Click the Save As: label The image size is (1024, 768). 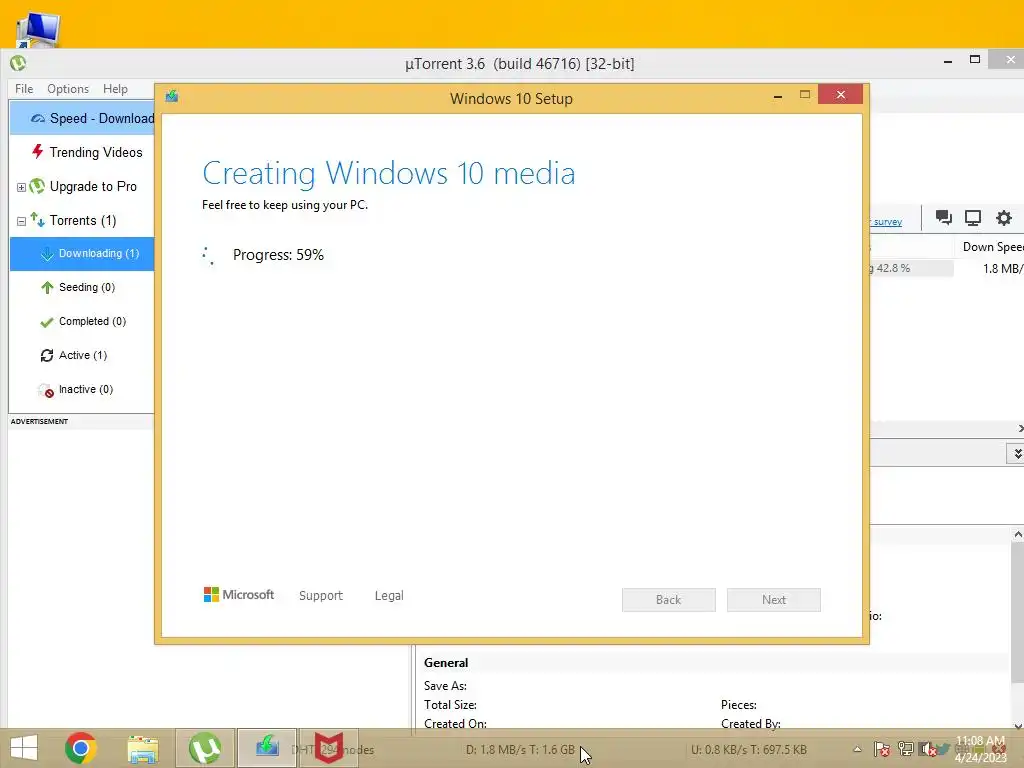click(x=445, y=686)
